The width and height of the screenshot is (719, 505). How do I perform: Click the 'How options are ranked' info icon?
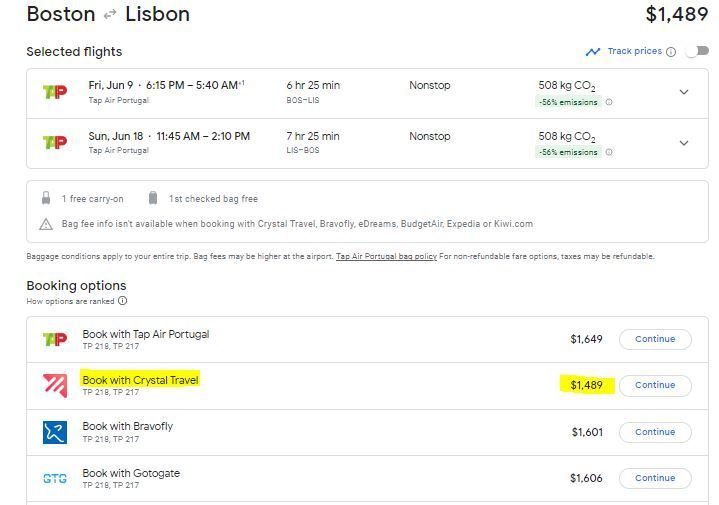point(123,301)
